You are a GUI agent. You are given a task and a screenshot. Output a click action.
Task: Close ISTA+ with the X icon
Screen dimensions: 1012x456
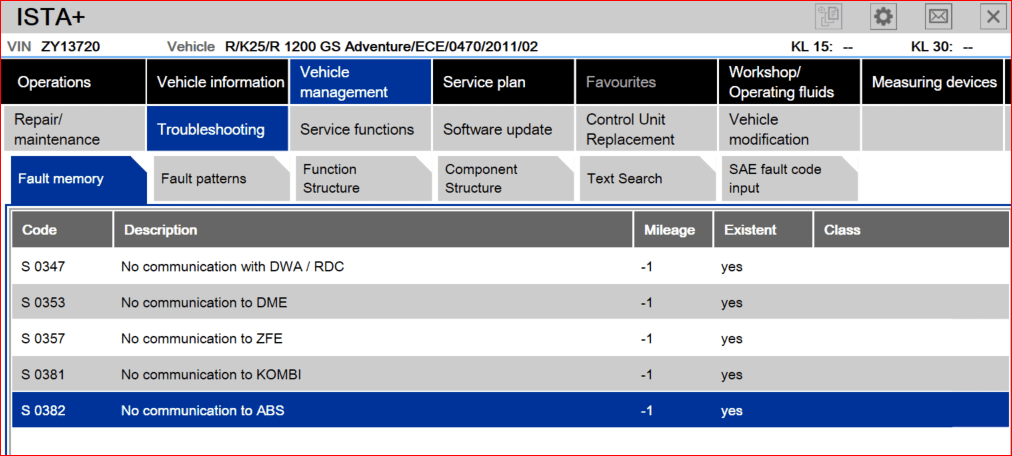992,16
